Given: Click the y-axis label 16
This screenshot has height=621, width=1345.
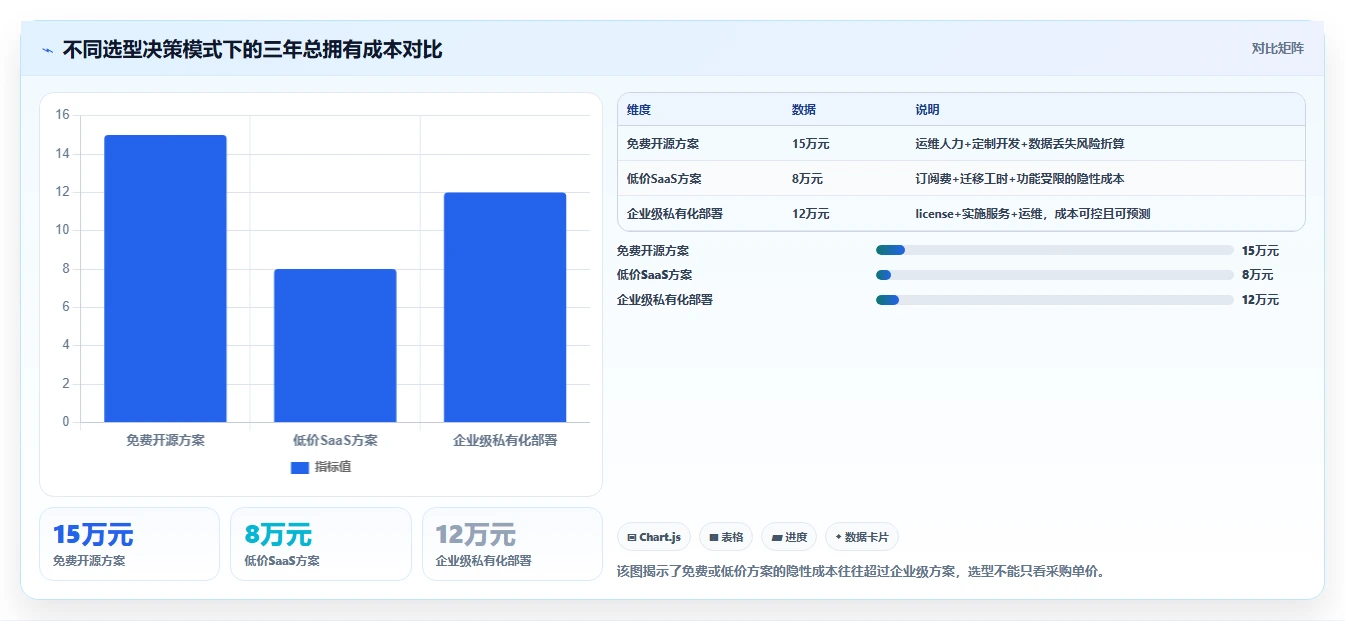Looking at the screenshot, I should point(62,115).
